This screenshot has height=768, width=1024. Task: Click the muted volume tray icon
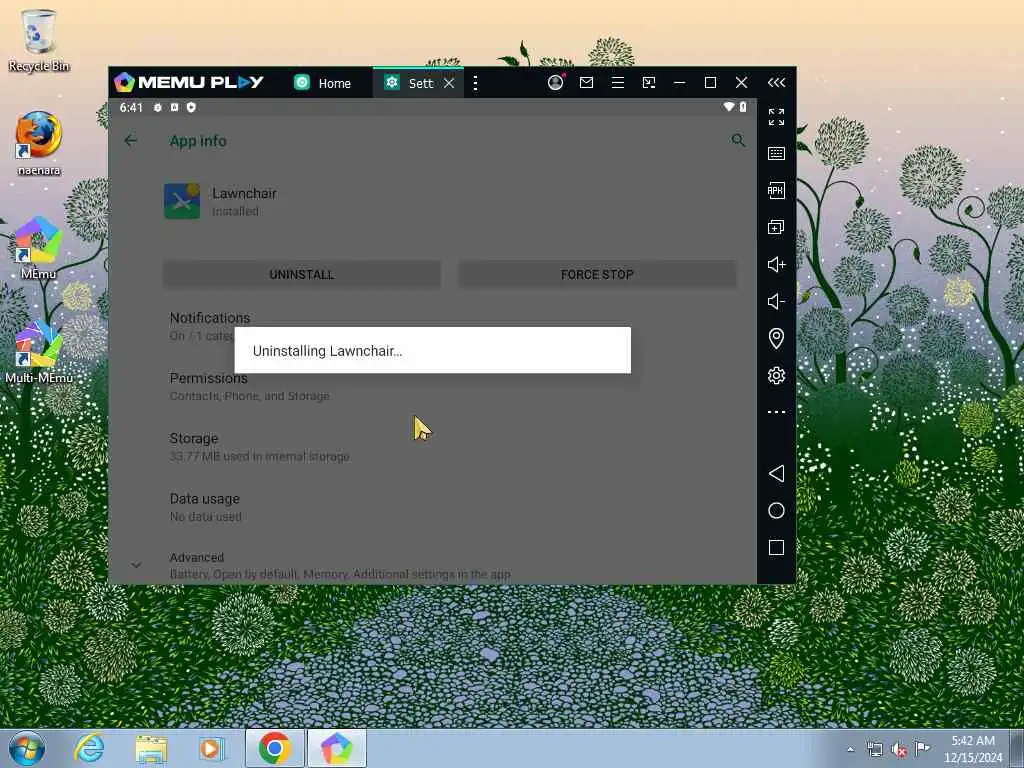point(899,749)
